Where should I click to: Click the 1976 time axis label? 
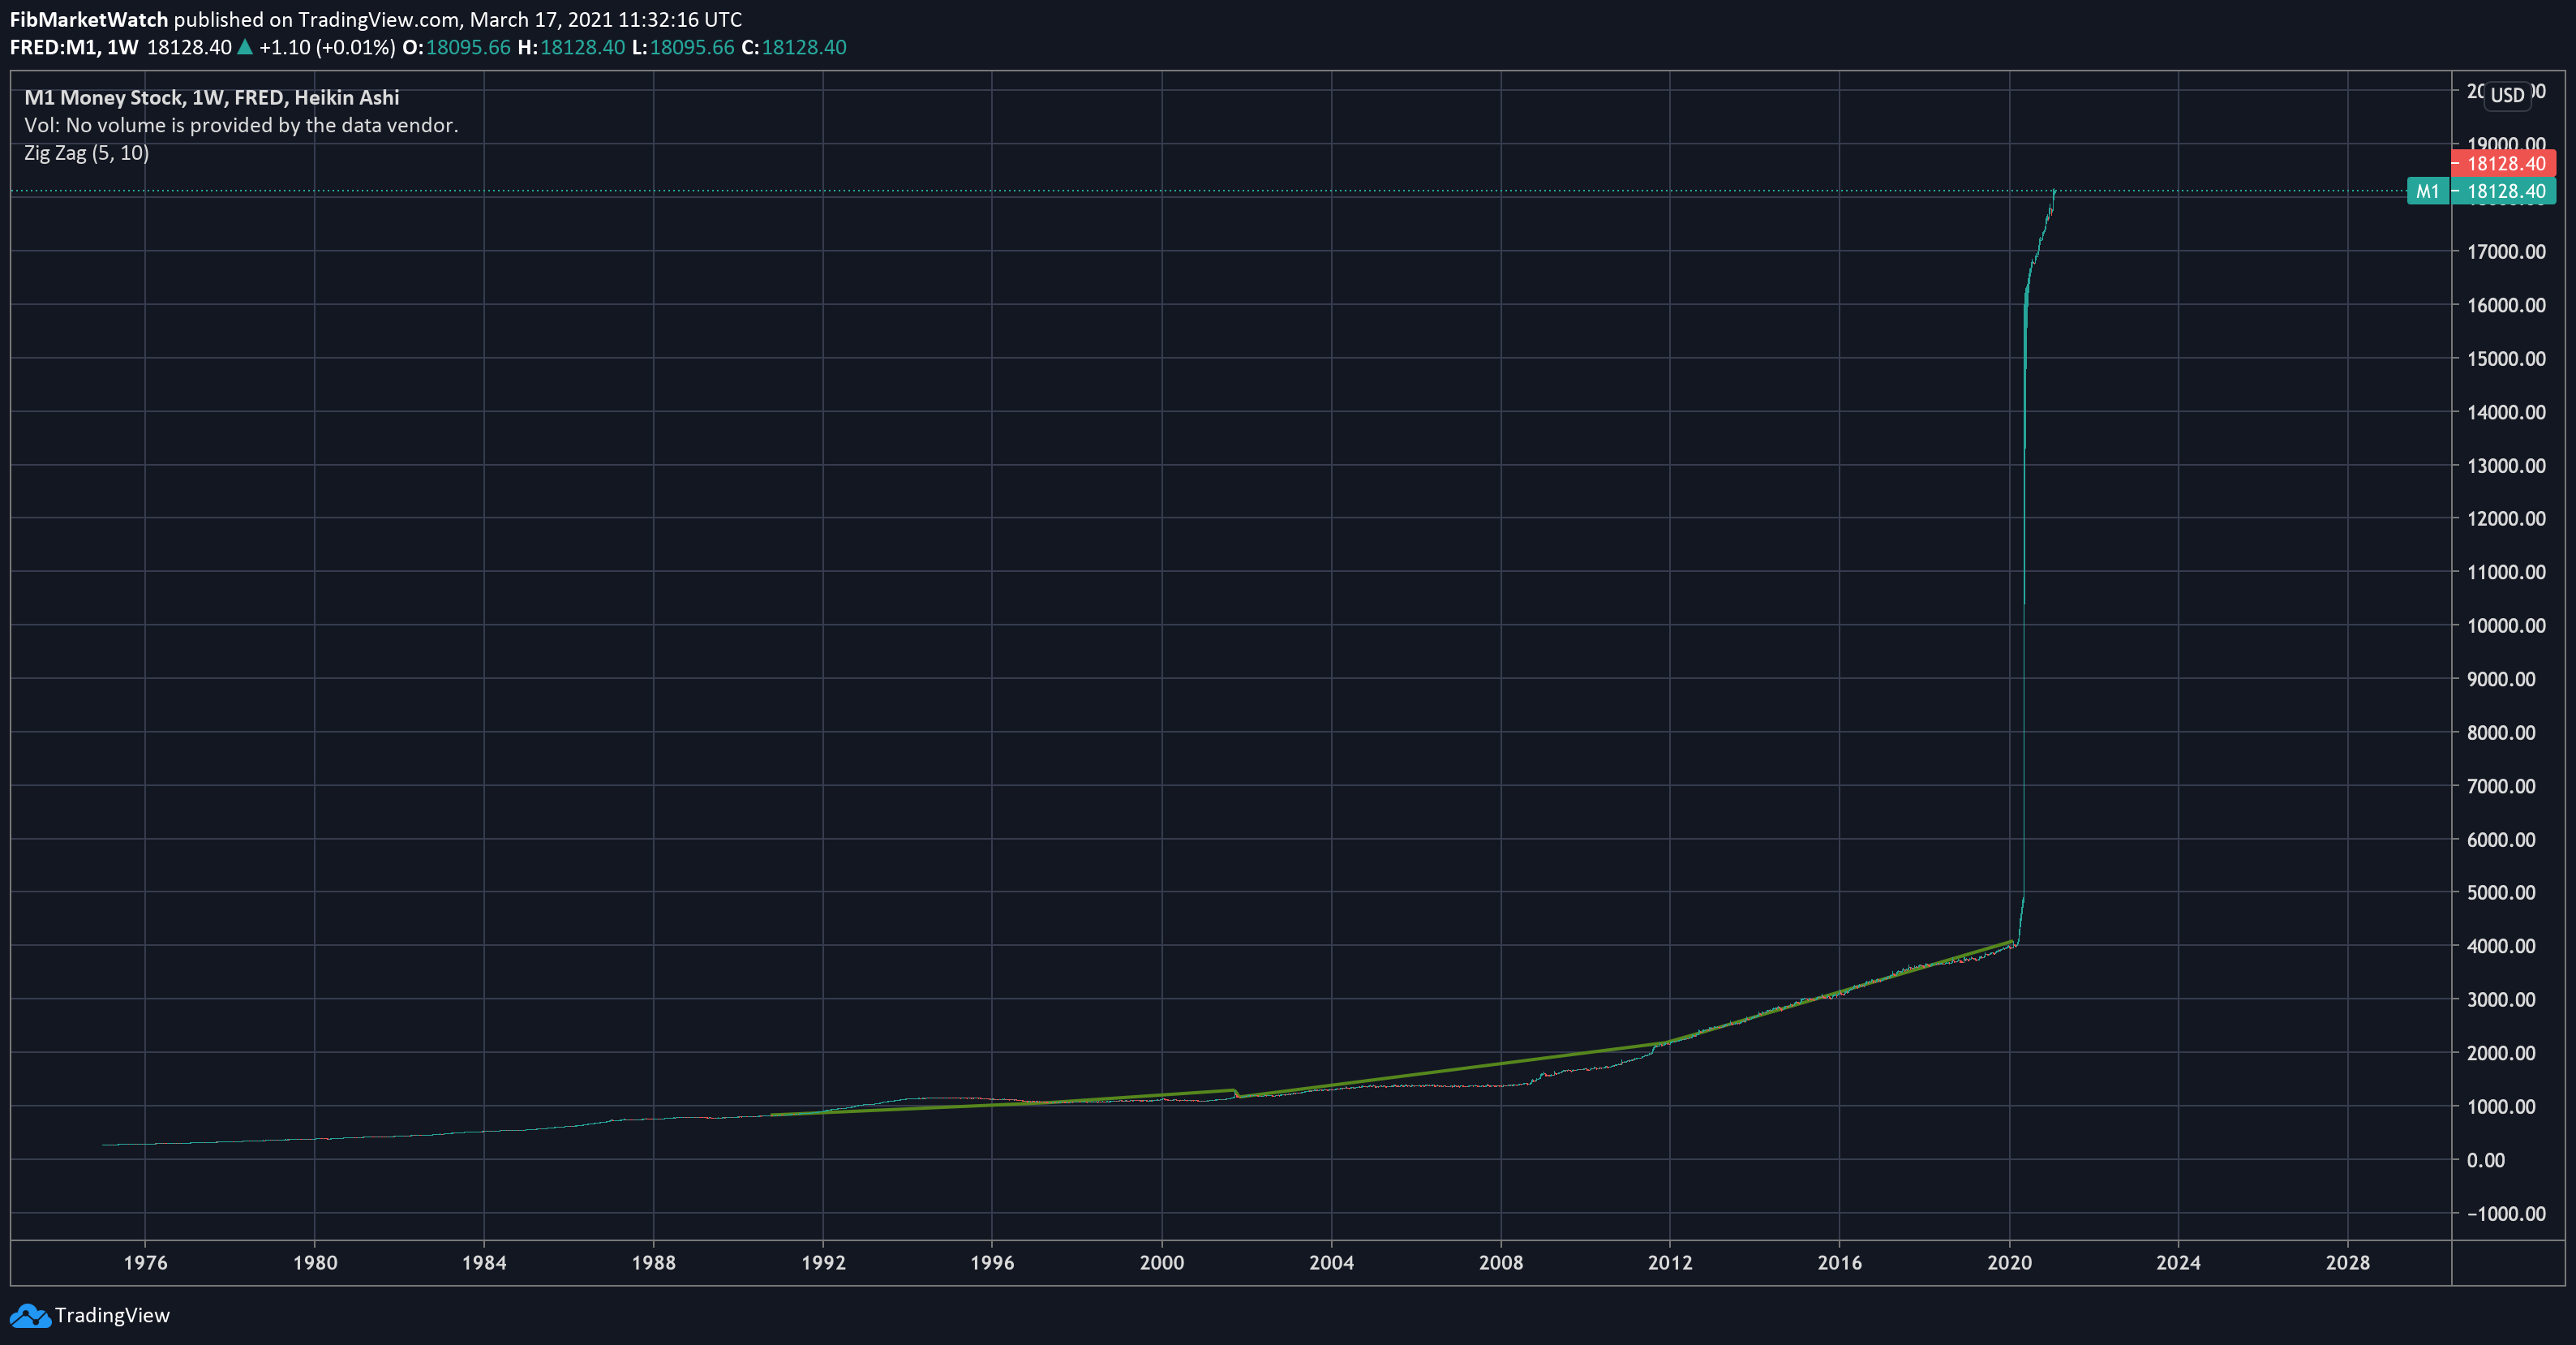145,1262
